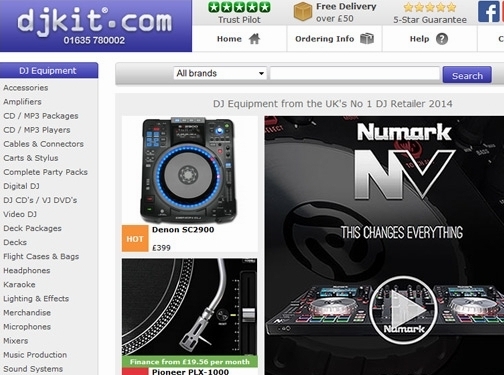Open the Pioneer PLX-1000 title link
This screenshot has height=375, width=504.
(x=190, y=372)
